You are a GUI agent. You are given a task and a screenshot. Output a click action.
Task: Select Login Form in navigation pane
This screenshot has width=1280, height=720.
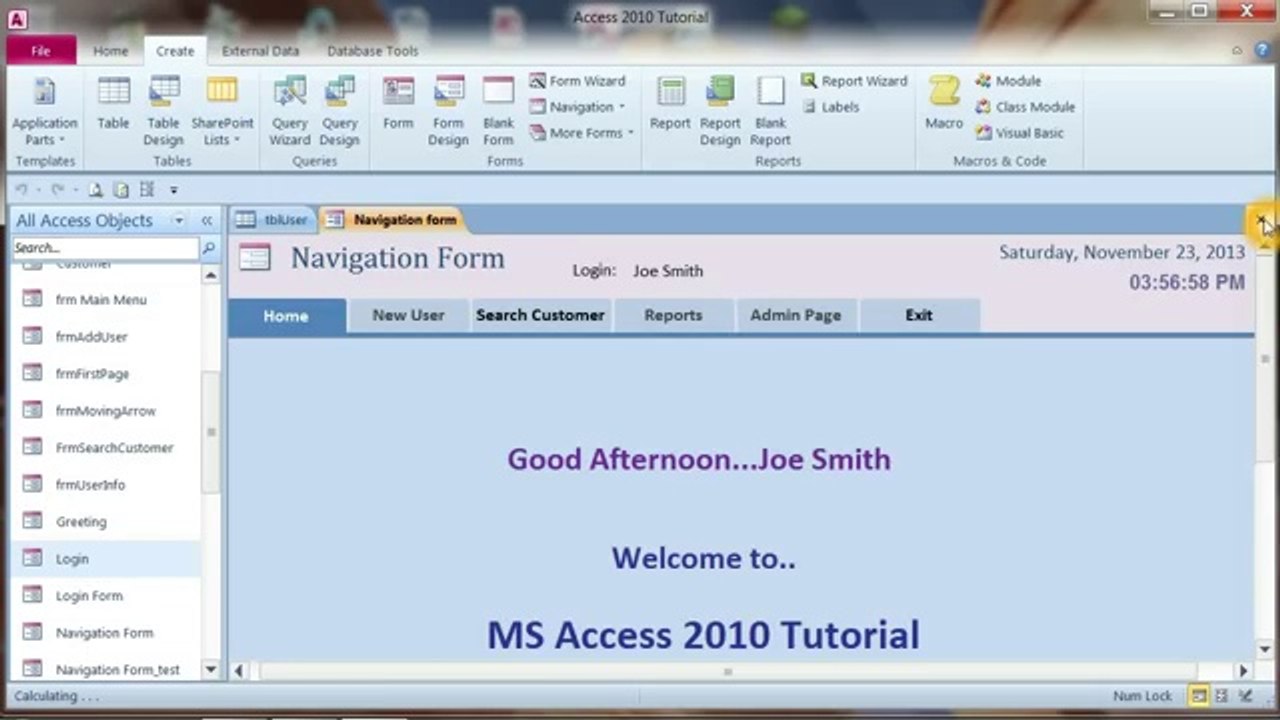106,596
